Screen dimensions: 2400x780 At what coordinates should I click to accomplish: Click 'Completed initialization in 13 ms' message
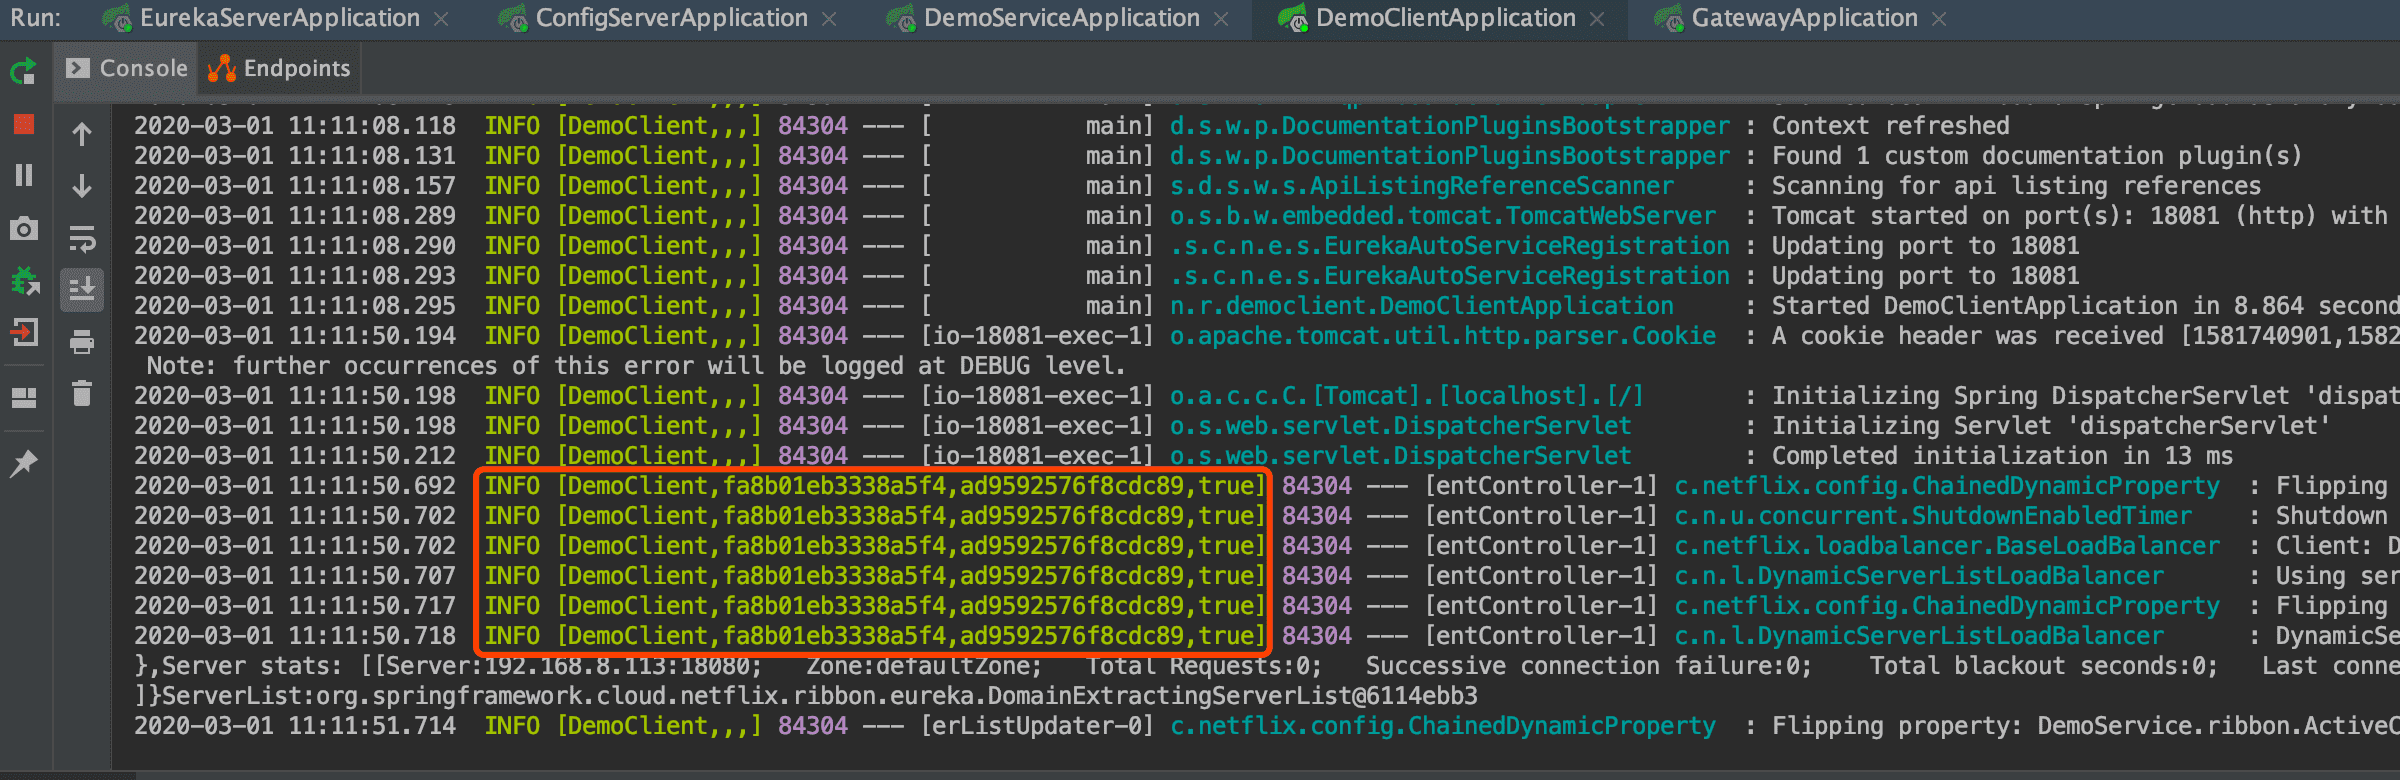[2003, 456]
